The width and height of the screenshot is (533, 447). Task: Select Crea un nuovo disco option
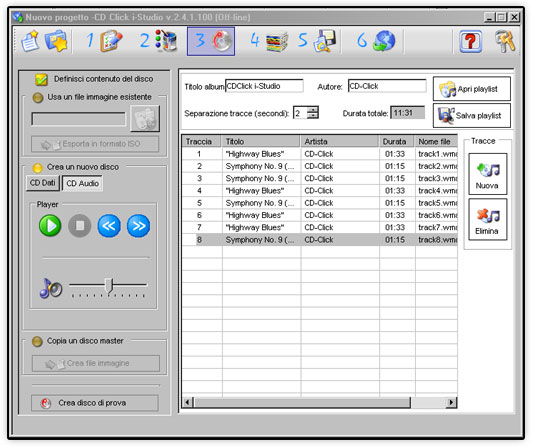37,168
